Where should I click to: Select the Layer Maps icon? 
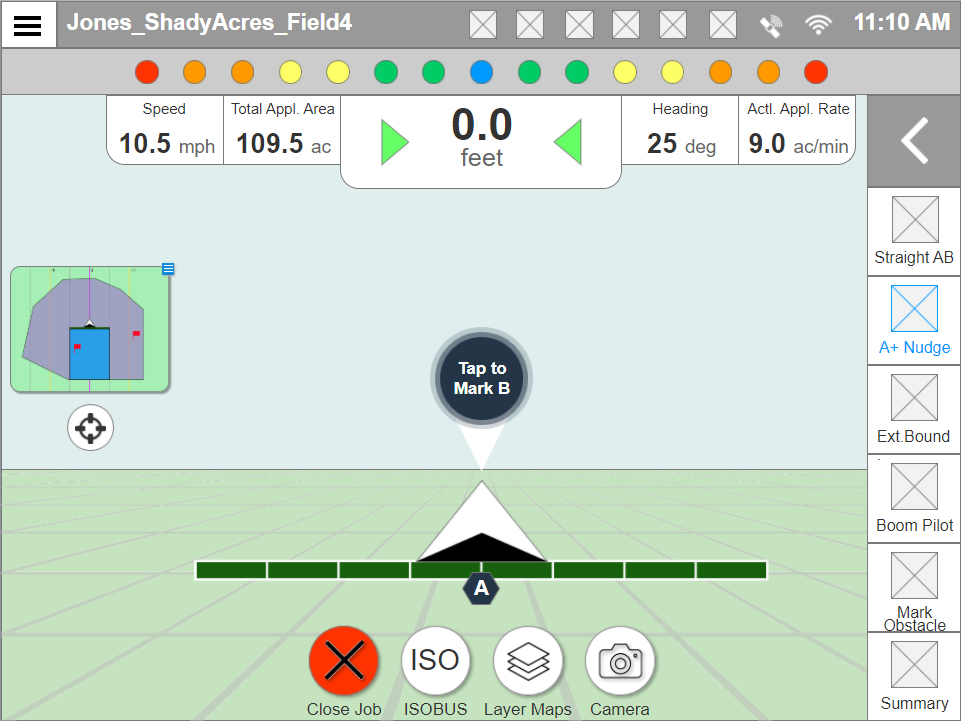[x=528, y=660]
